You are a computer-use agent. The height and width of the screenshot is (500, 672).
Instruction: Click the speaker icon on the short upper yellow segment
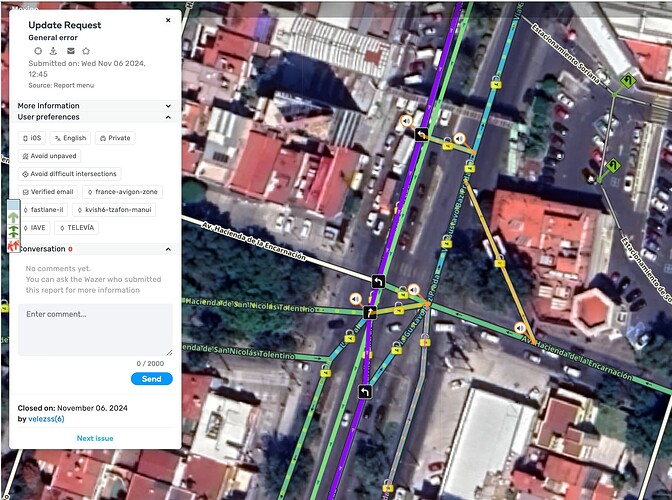[x=459, y=138]
